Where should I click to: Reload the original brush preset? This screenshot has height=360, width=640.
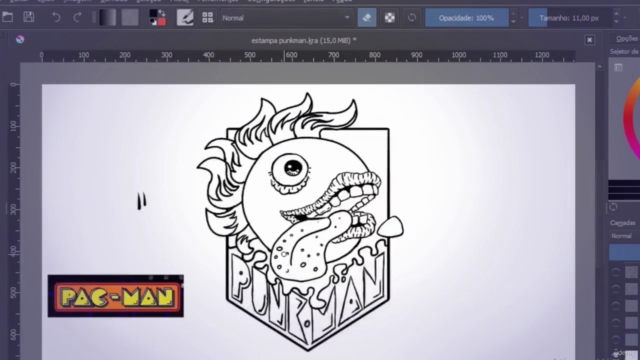click(412, 18)
